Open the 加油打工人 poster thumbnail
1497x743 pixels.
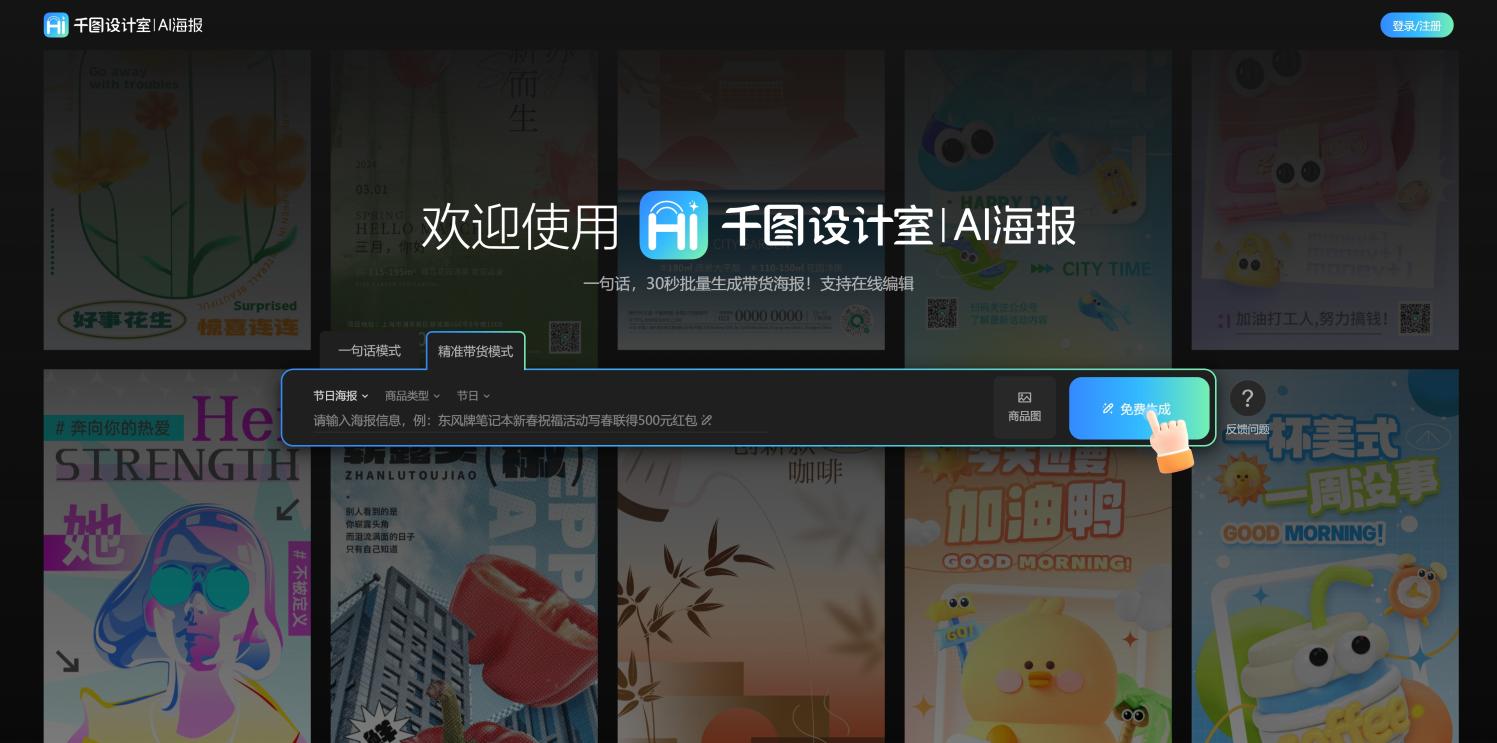[x=1325, y=200]
